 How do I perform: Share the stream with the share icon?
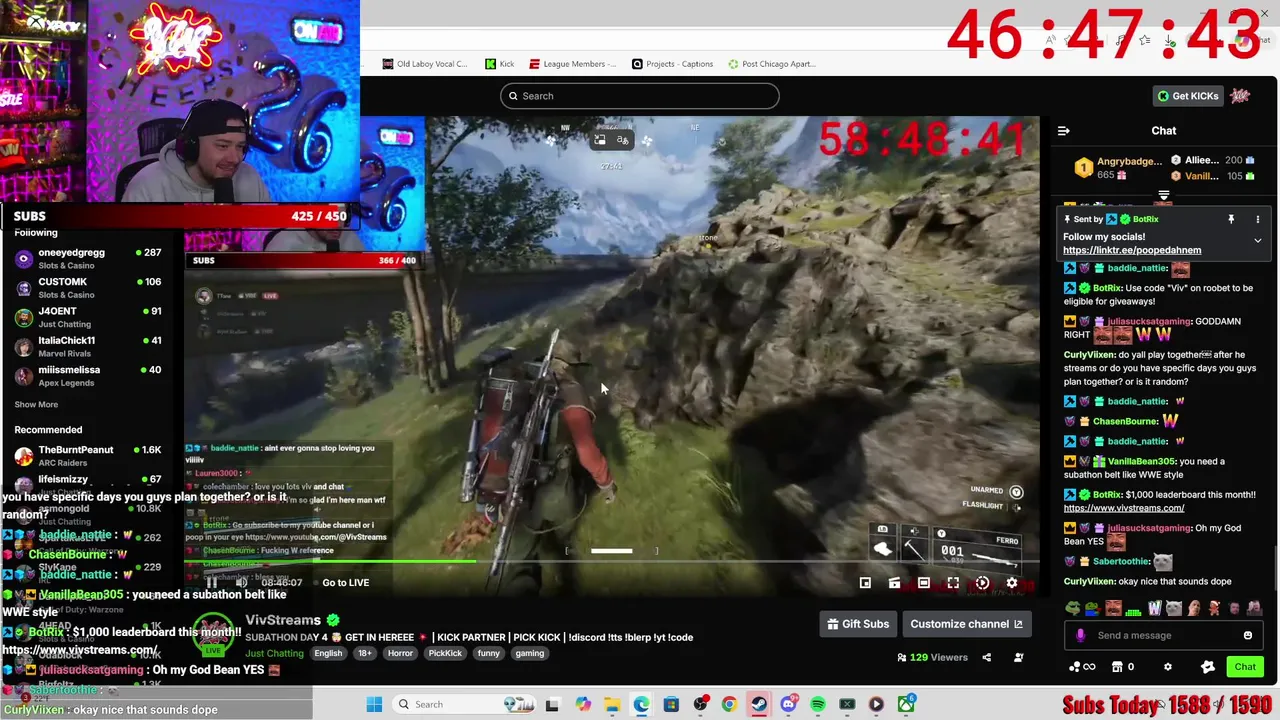(987, 658)
